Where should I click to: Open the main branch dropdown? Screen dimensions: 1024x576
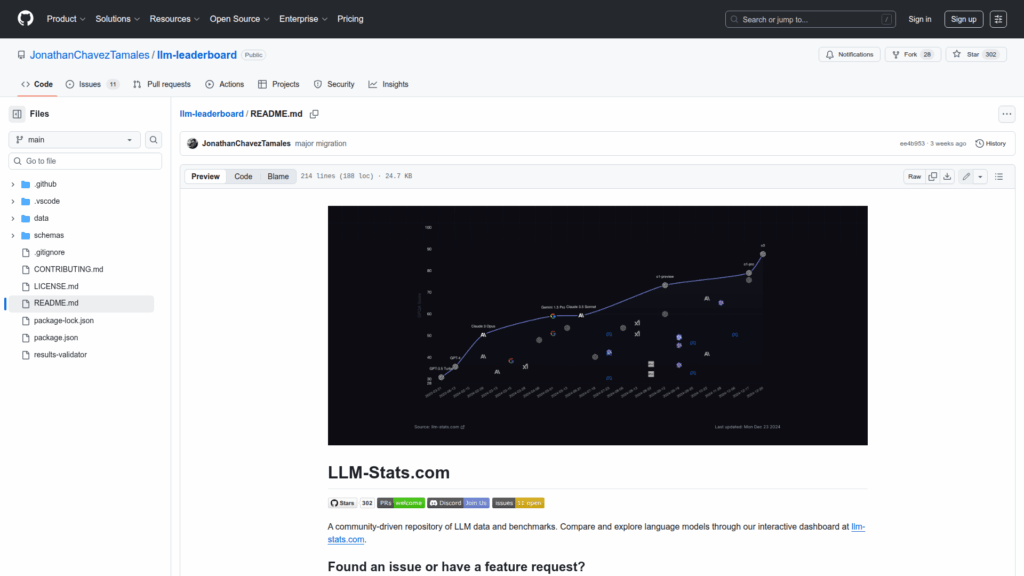[76, 140]
